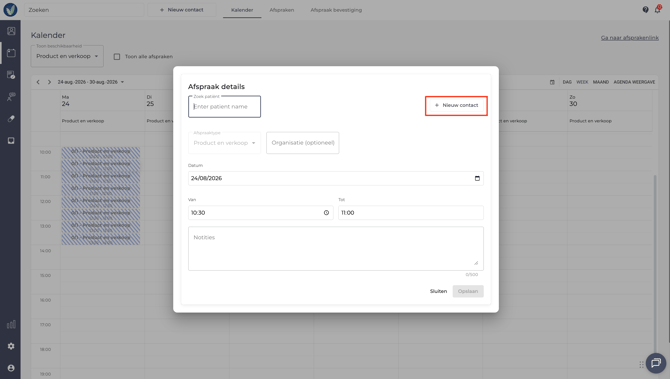This screenshot has width=670, height=379.
Task: Open settings gear in the sidebar
Action: pyautogui.click(x=11, y=346)
